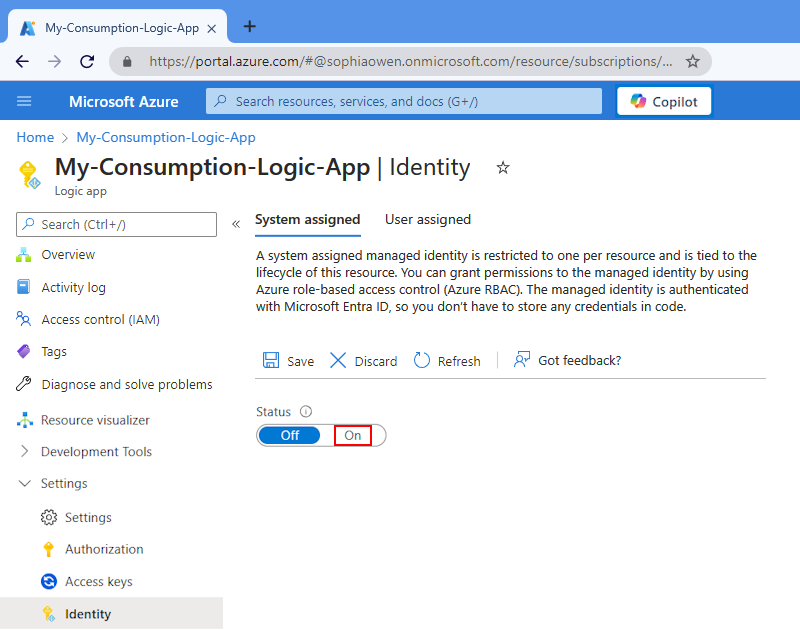Open the Authorization page
This screenshot has height=630, width=800.
coord(104,549)
